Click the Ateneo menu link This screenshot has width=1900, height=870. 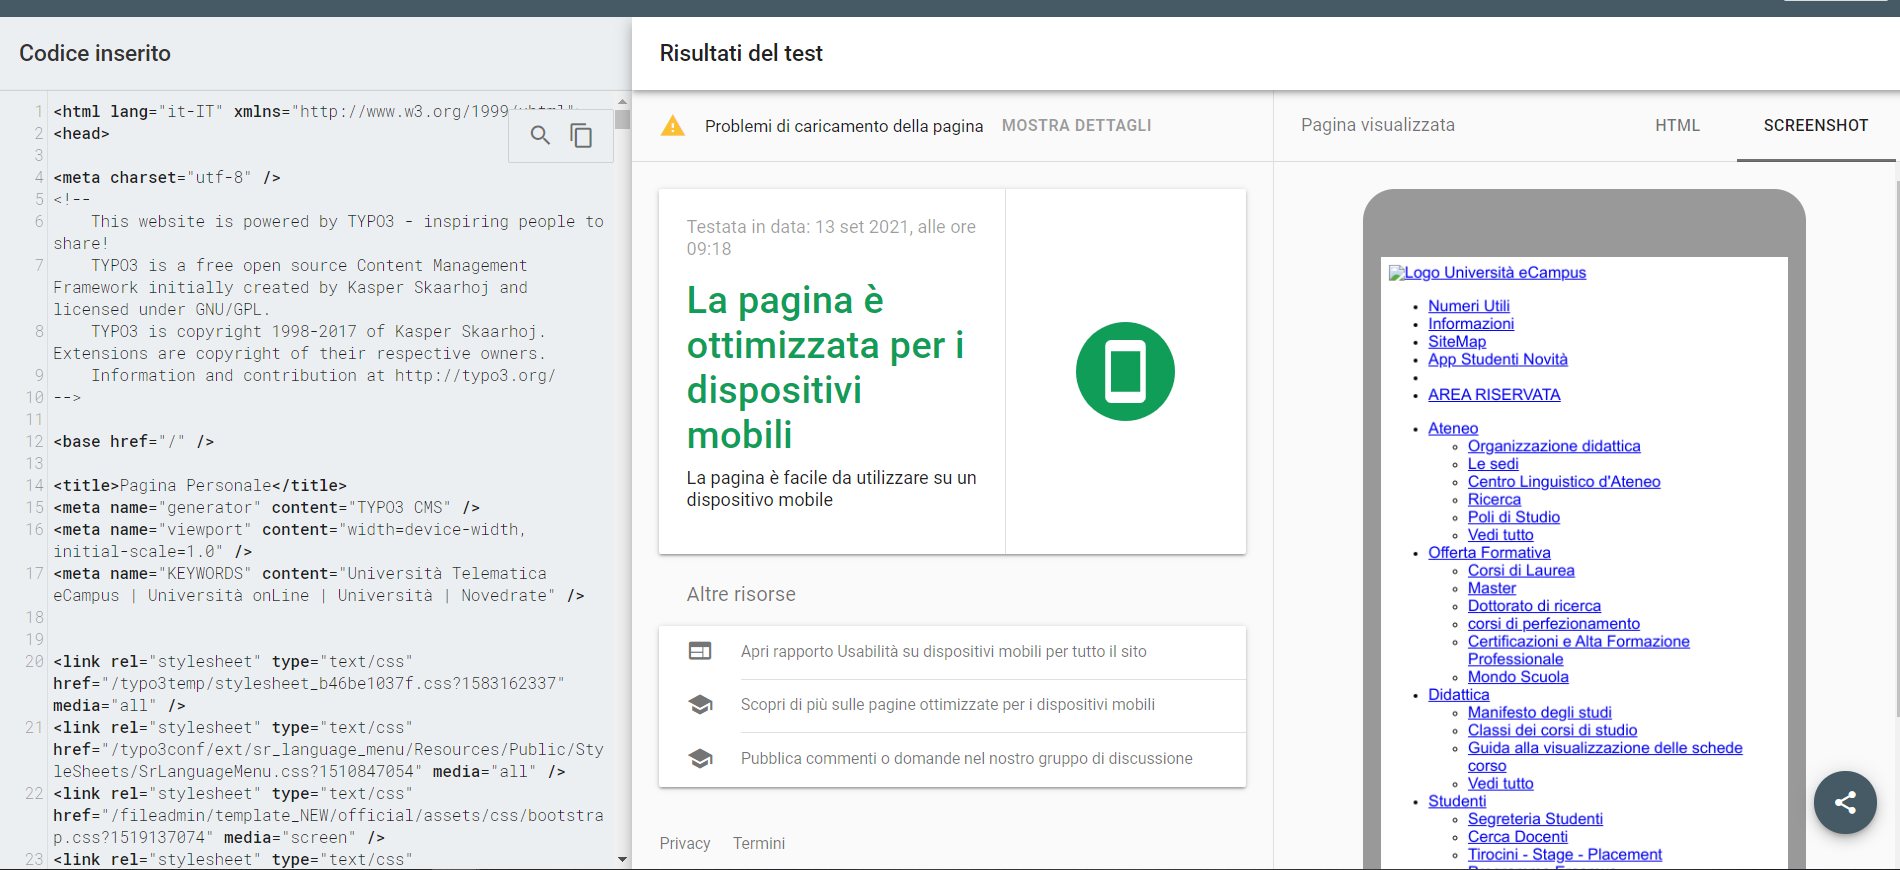coord(1453,428)
